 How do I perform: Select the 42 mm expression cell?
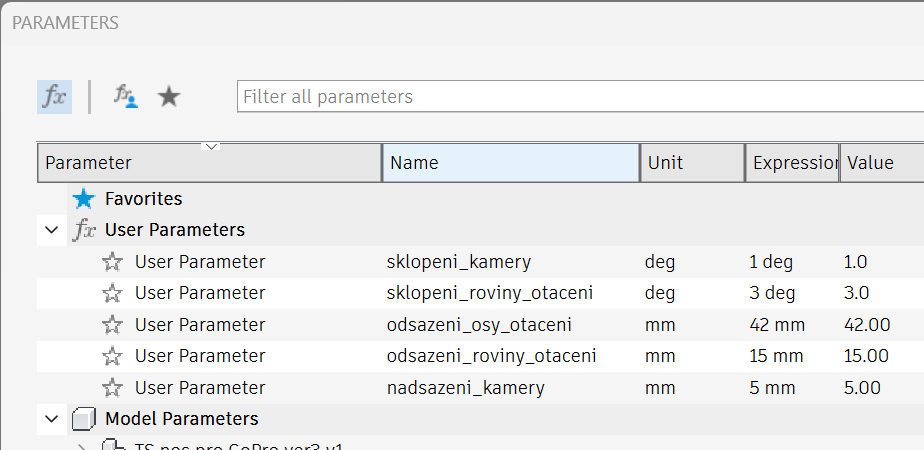tap(776, 325)
